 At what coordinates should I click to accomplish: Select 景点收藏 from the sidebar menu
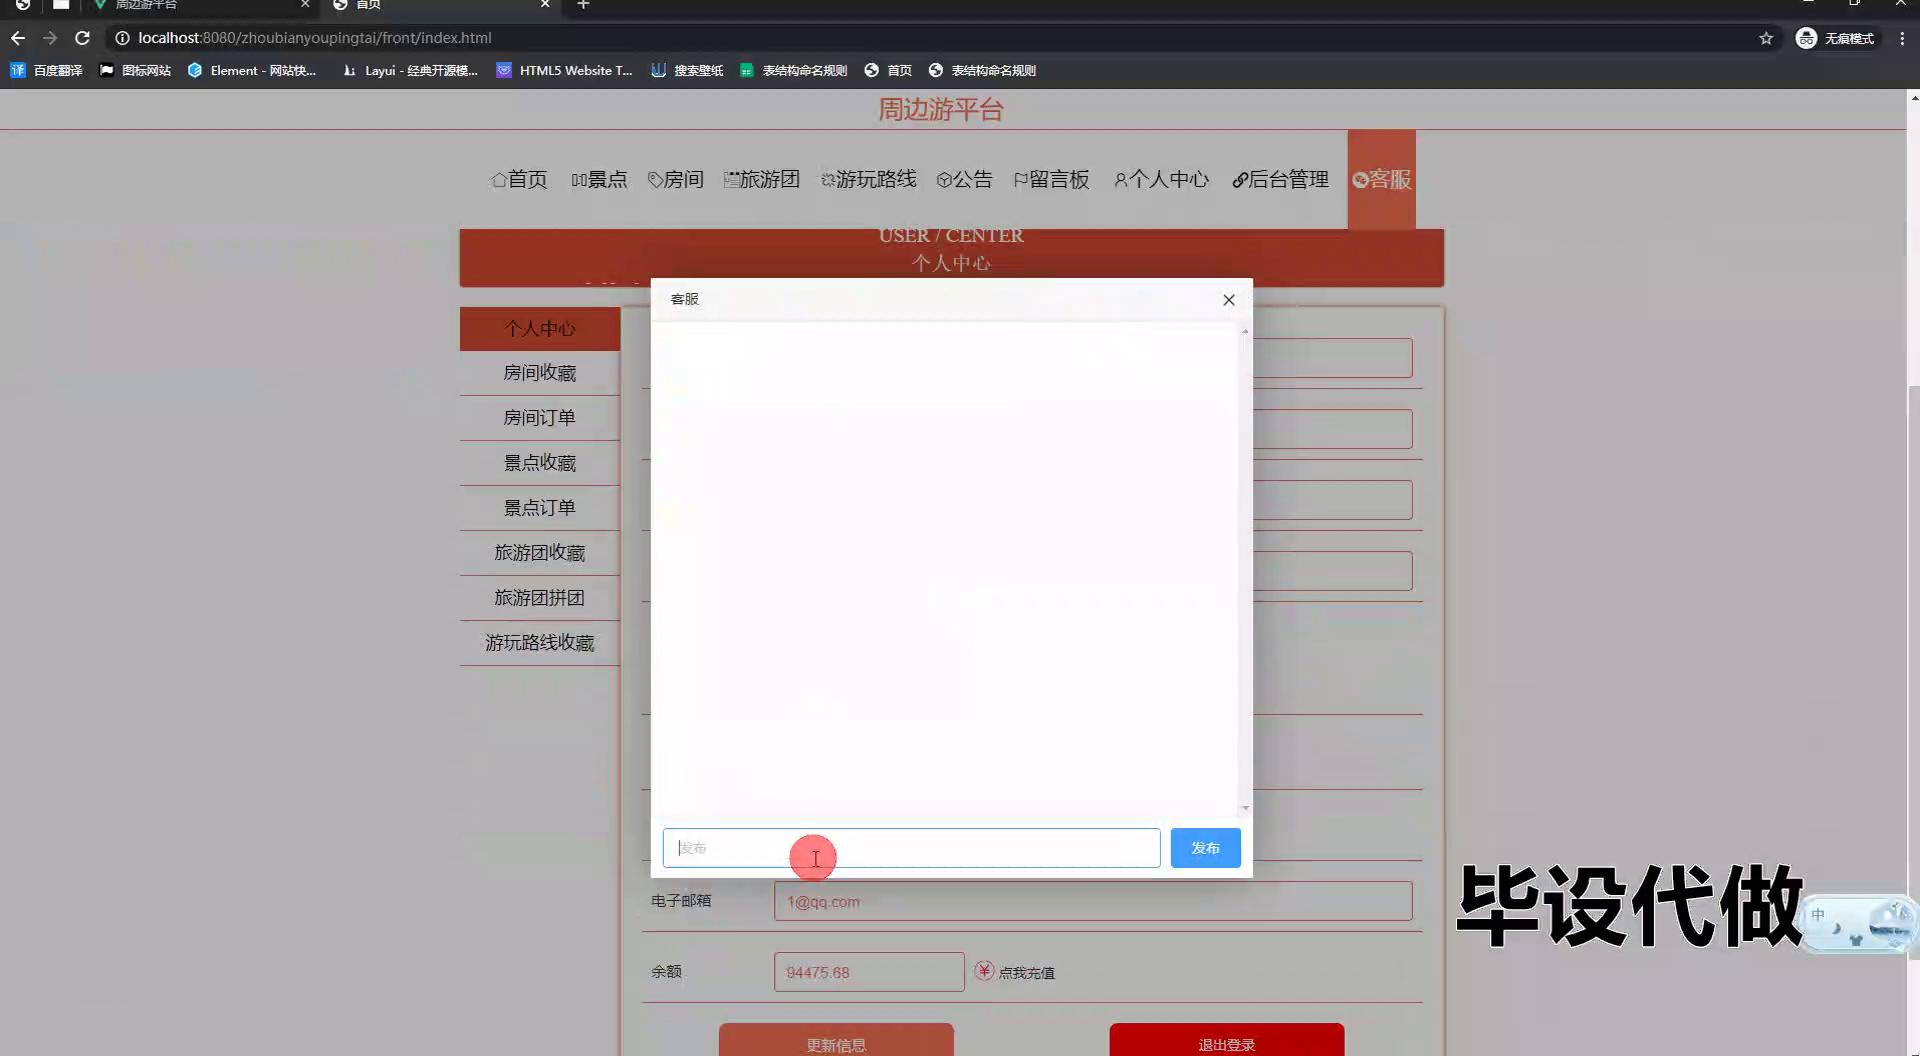click(539, 463)
